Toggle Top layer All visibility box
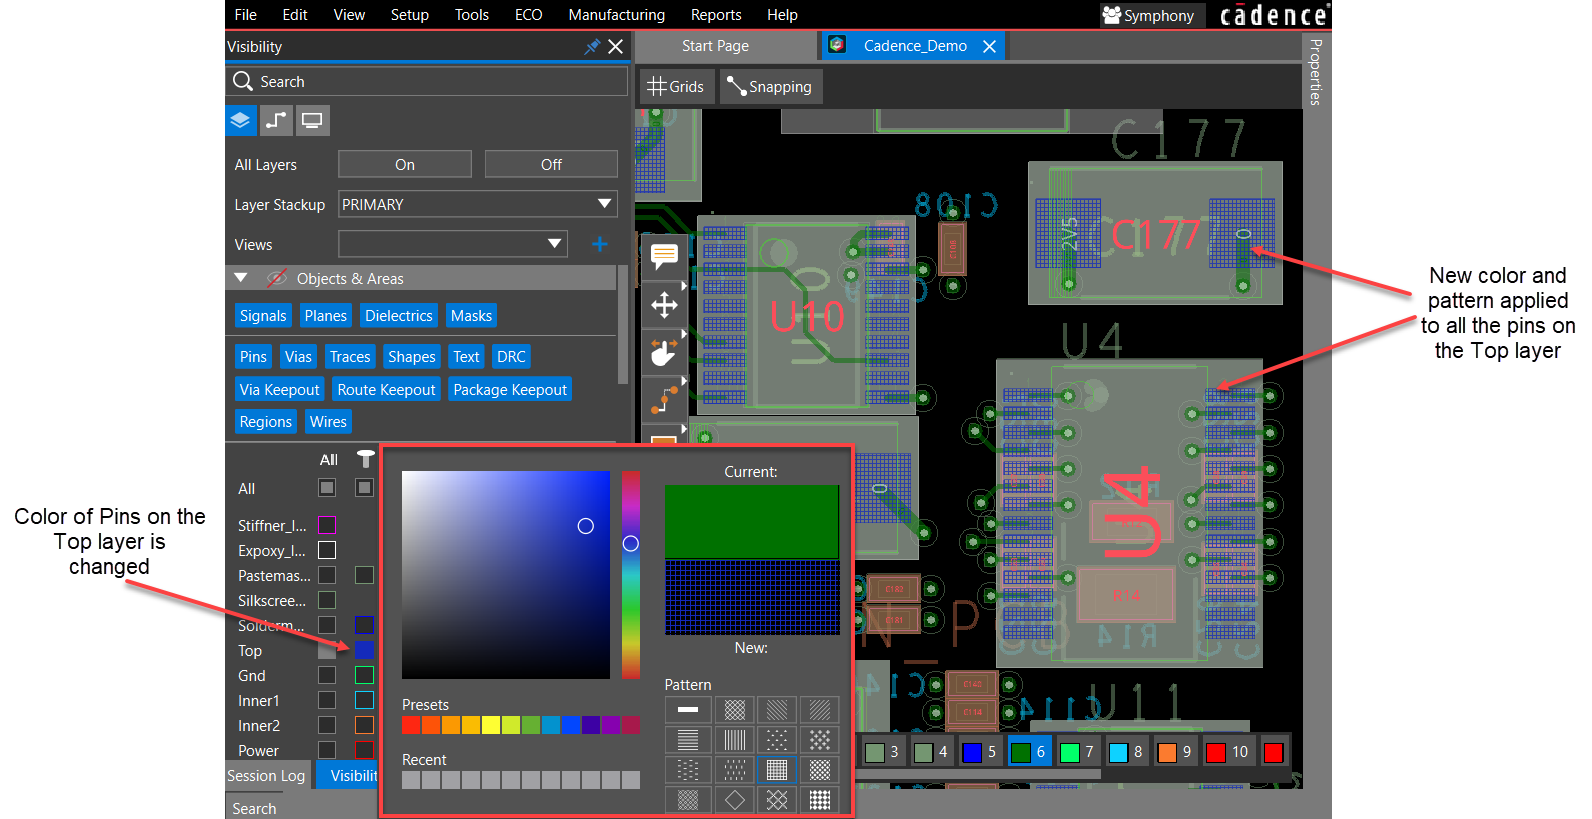This screenshot has width=1592, height=819. pyautogui.click(x=327, y=650)
